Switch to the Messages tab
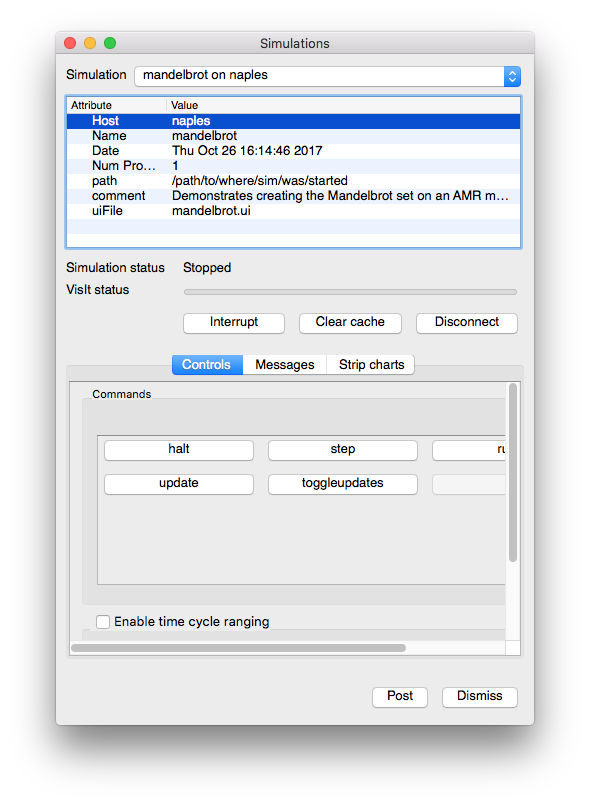The image size is (590, 805). click(284, 365)
